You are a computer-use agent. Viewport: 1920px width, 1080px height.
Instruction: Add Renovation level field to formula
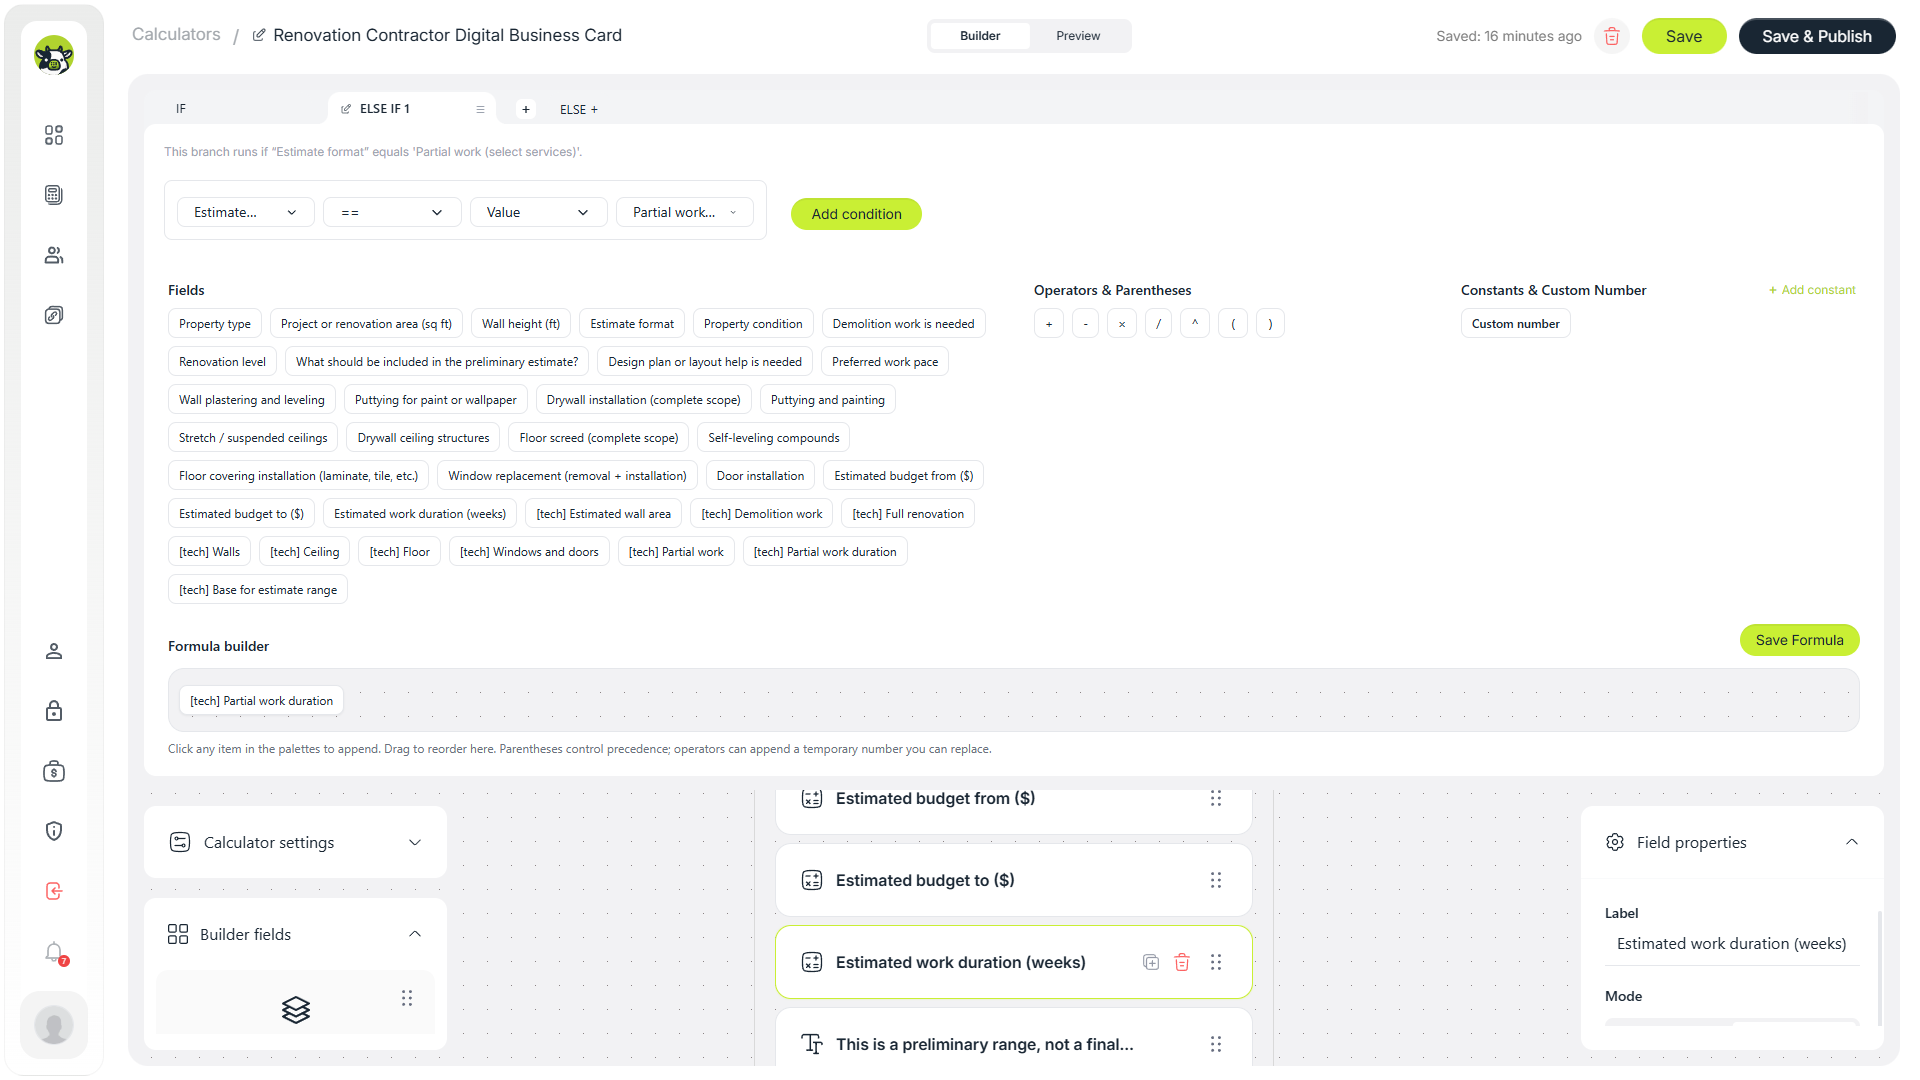click(x=222, y=362)
